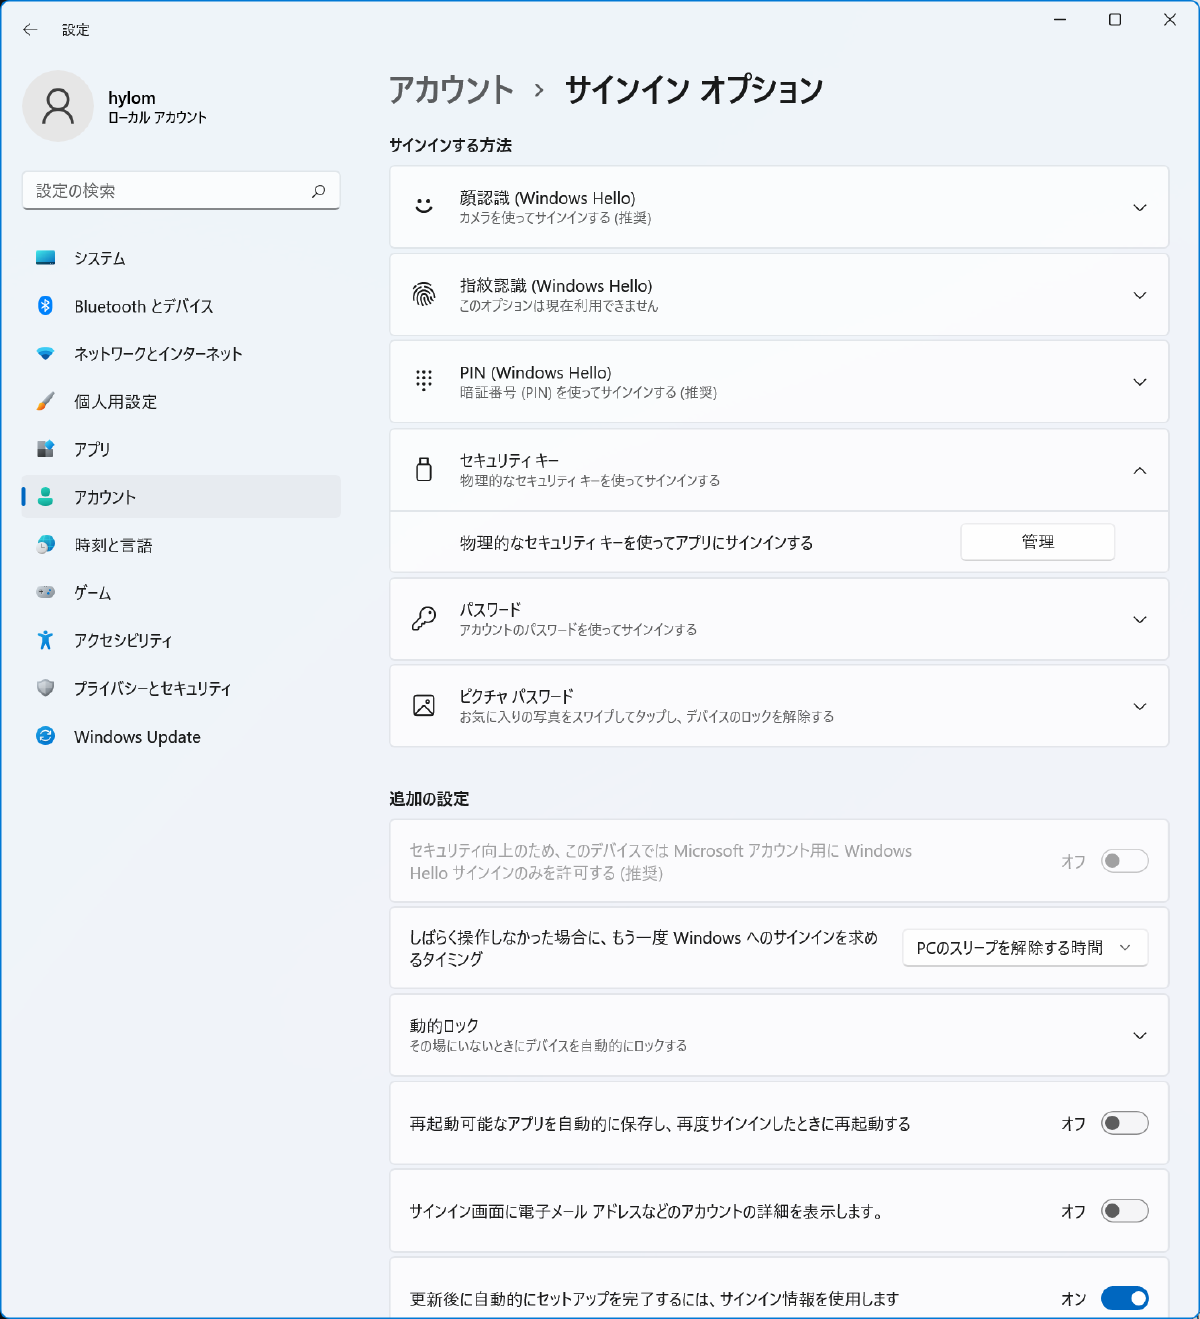Screen dimensions: 1200x1319
Task: Toggle 再起動可能なアプリを自動的に保存 switch
Action: (1124, 1123)
